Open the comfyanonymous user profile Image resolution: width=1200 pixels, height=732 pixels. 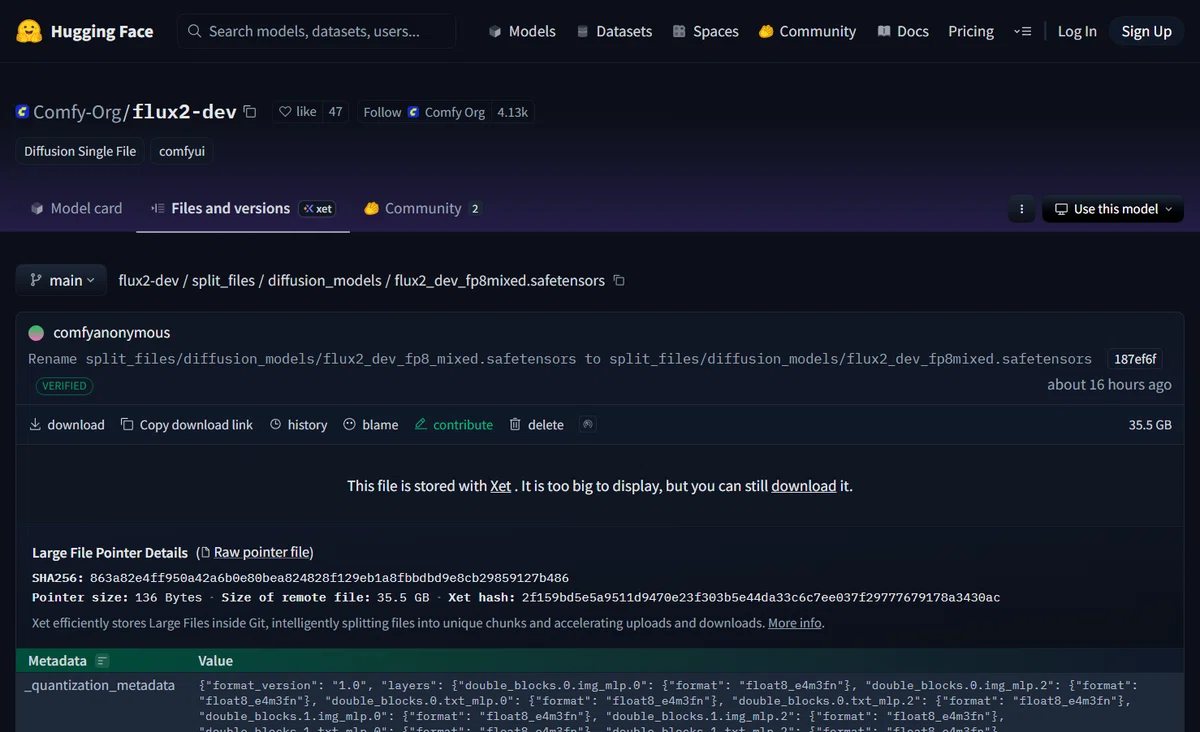click(x=112, y=333)
